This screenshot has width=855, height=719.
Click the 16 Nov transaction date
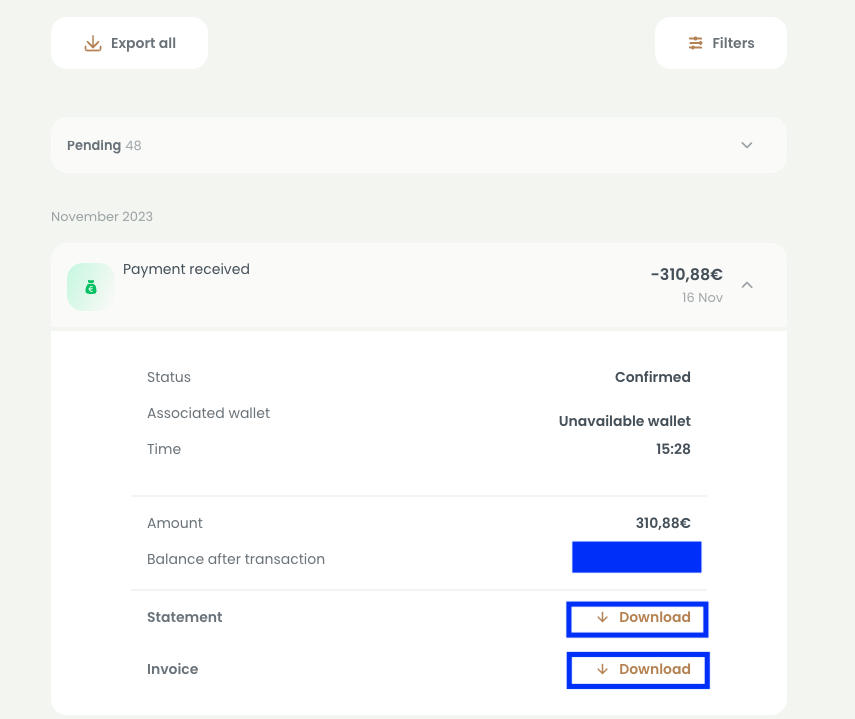[x=702, y=298]
